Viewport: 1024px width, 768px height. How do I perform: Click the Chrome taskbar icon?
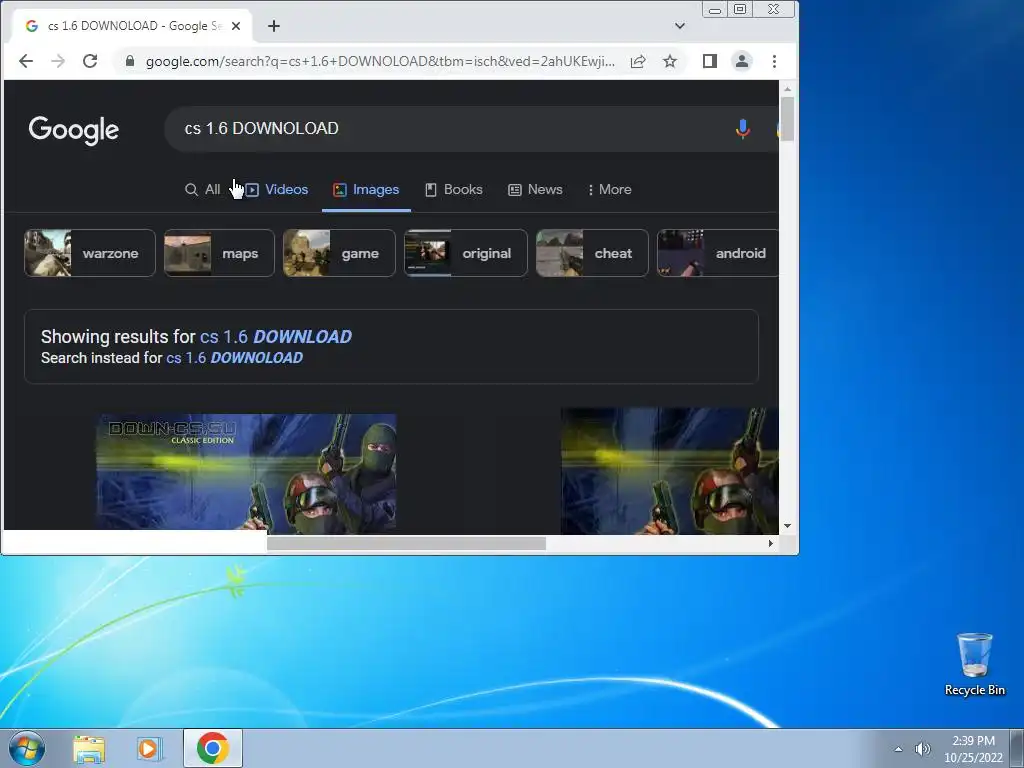213,748
